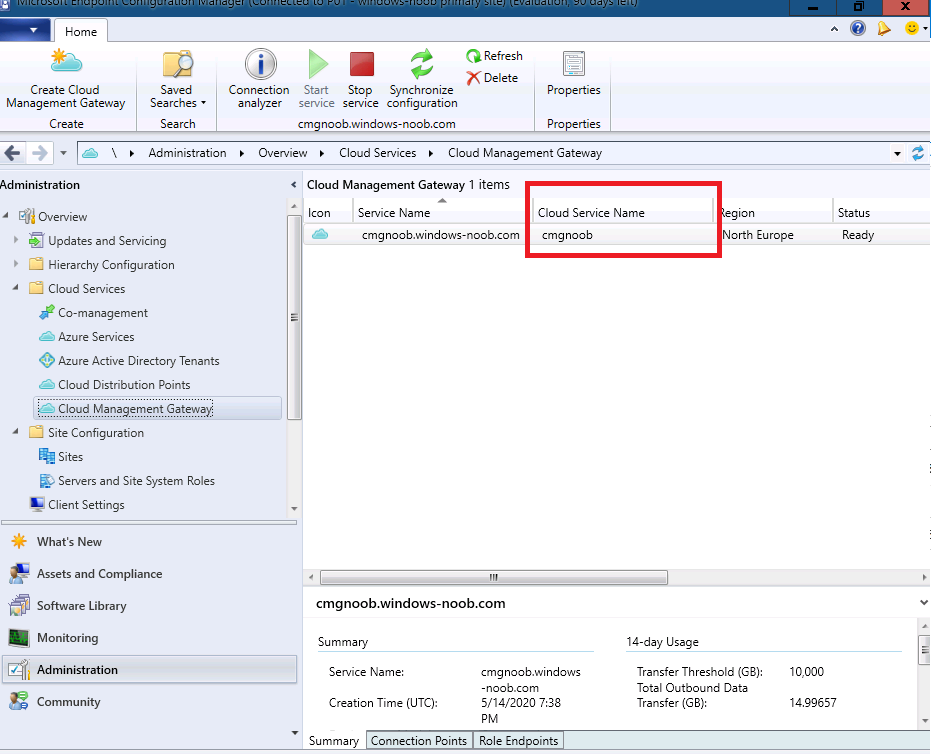This screenshot has height=754, width=931.
Task: Open the blue application menu dropdown
Action: point(24,30)
